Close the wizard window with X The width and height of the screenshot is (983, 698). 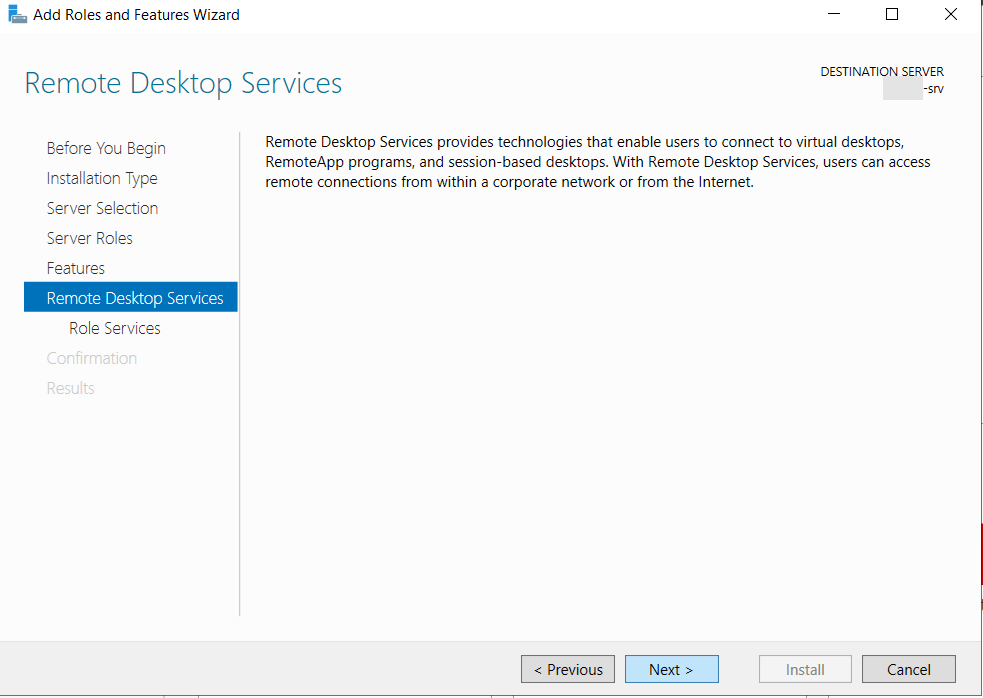point(950,14)
